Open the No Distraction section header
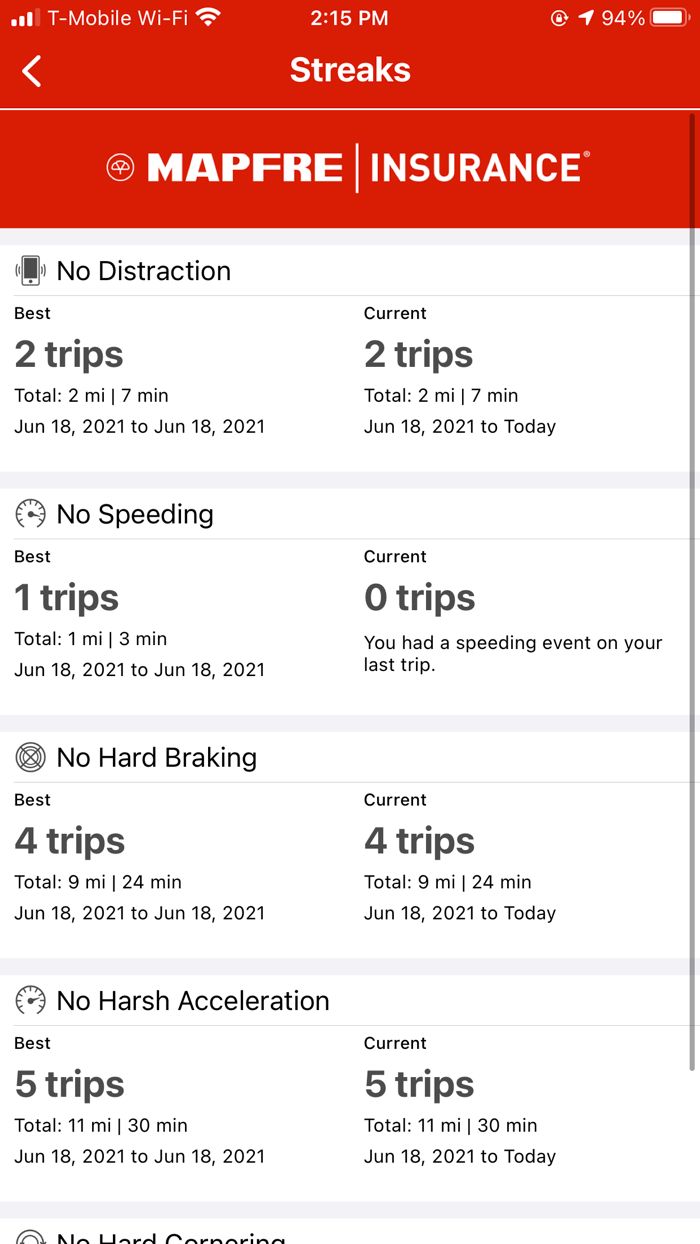The height and width of the screenshot is (1244, 700). [x=144, y=271]
